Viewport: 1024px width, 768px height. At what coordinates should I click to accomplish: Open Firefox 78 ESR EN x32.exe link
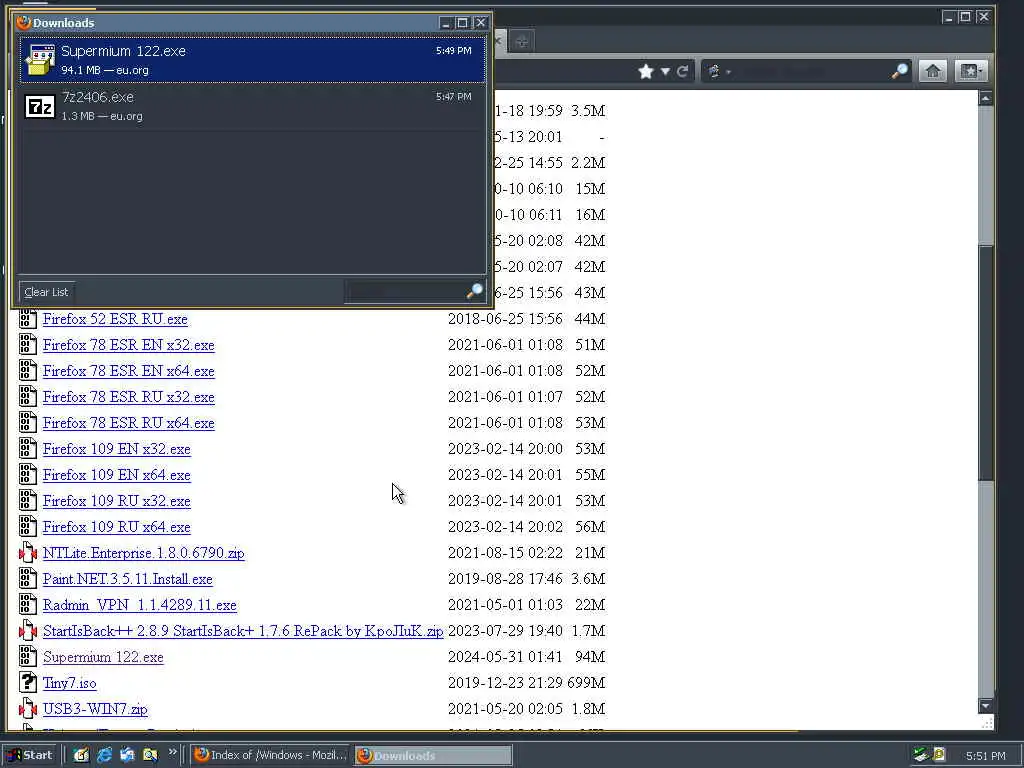pos(129,345)
